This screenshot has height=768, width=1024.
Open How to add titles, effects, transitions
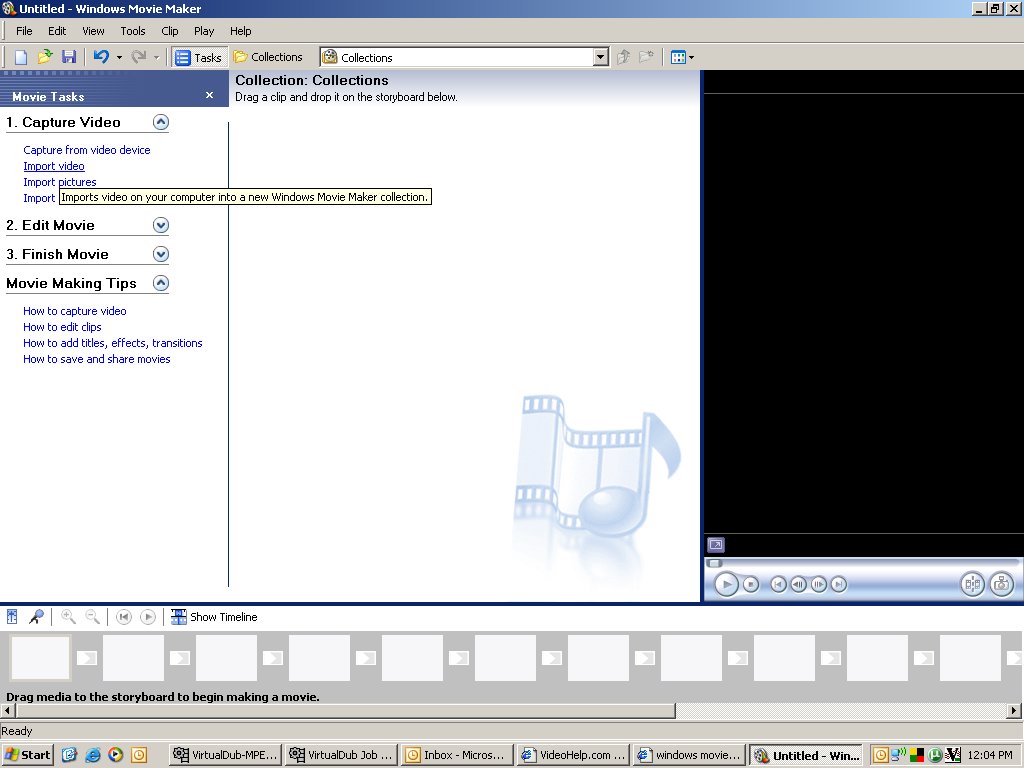(x=112, y=344)
